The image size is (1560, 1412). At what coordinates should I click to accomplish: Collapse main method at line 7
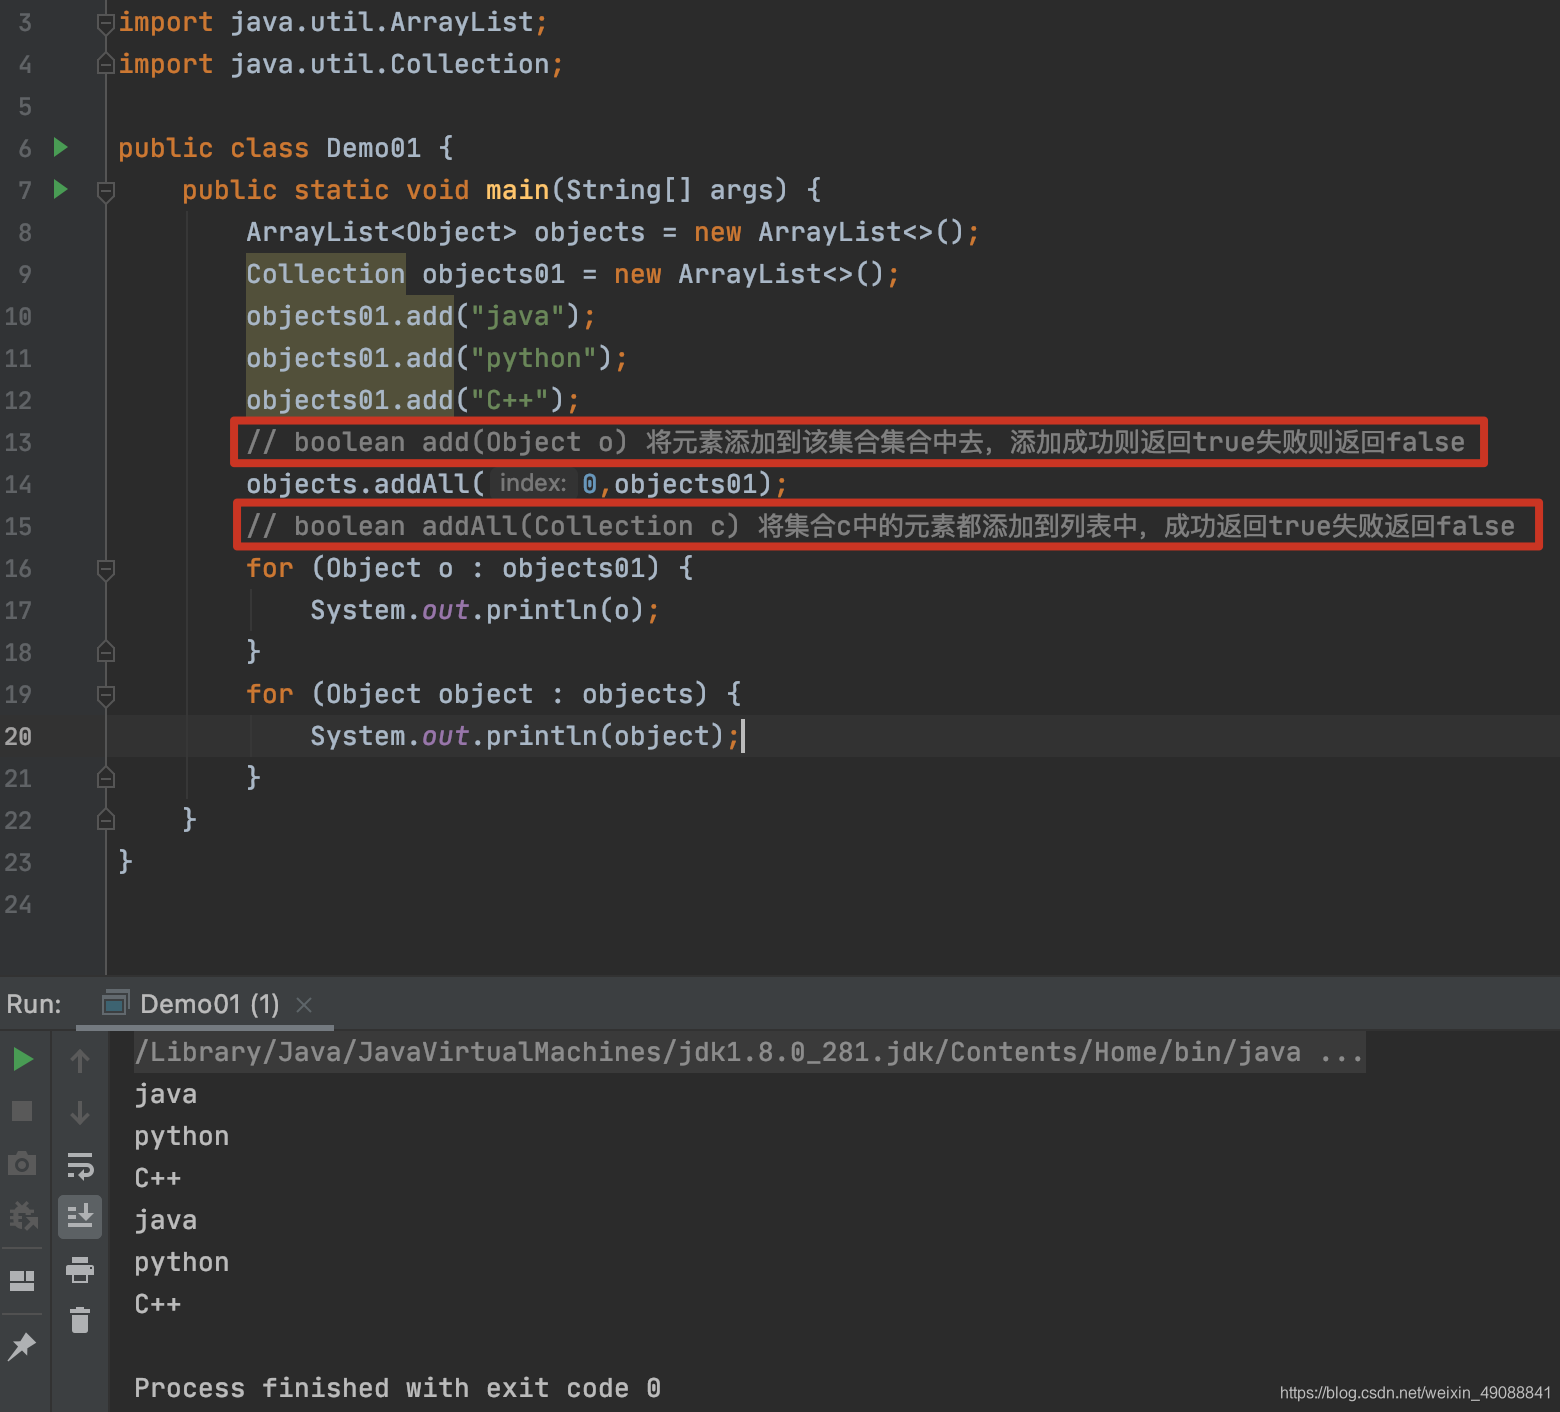coord(105,190)
